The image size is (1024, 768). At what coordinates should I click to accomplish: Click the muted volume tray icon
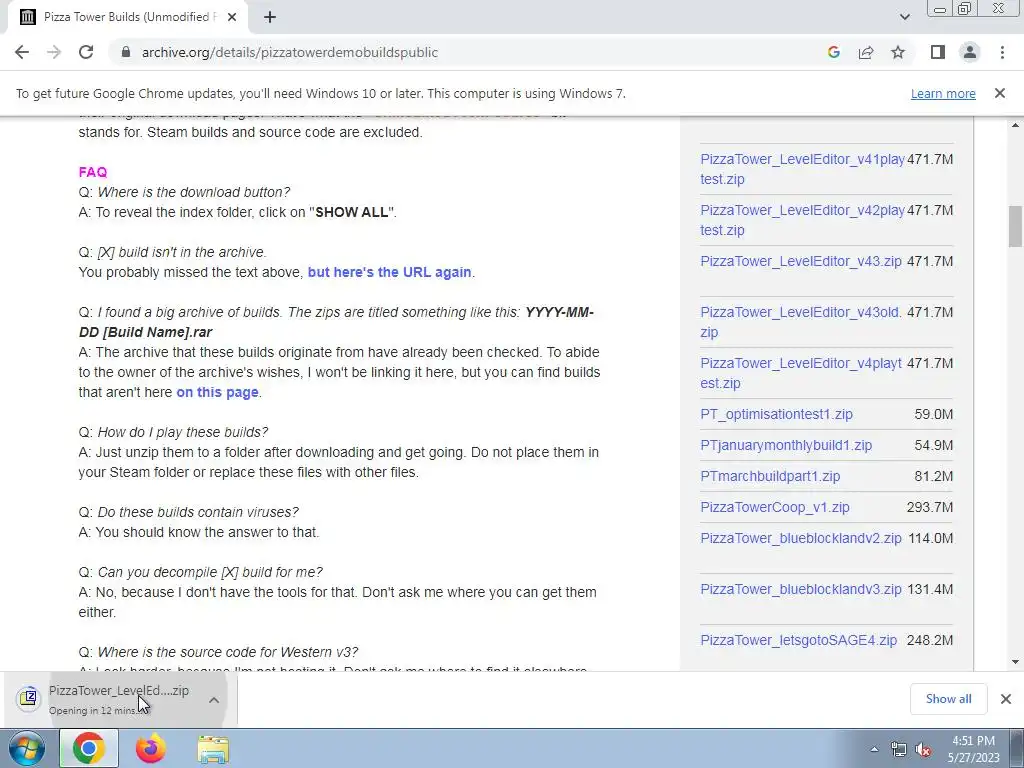[x=923, y=749]
